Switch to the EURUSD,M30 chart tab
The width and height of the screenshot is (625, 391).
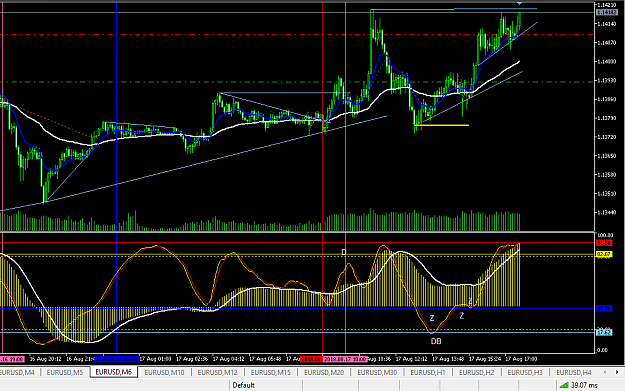click(x=377, y=372)
